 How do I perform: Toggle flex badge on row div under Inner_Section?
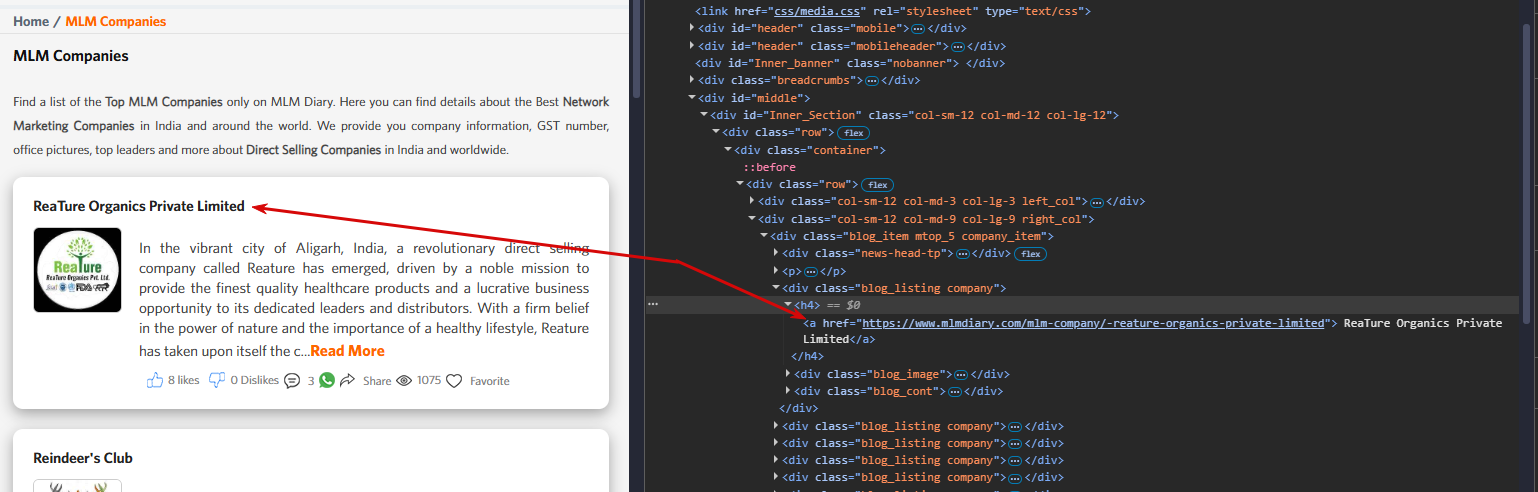tap(853, 132)
